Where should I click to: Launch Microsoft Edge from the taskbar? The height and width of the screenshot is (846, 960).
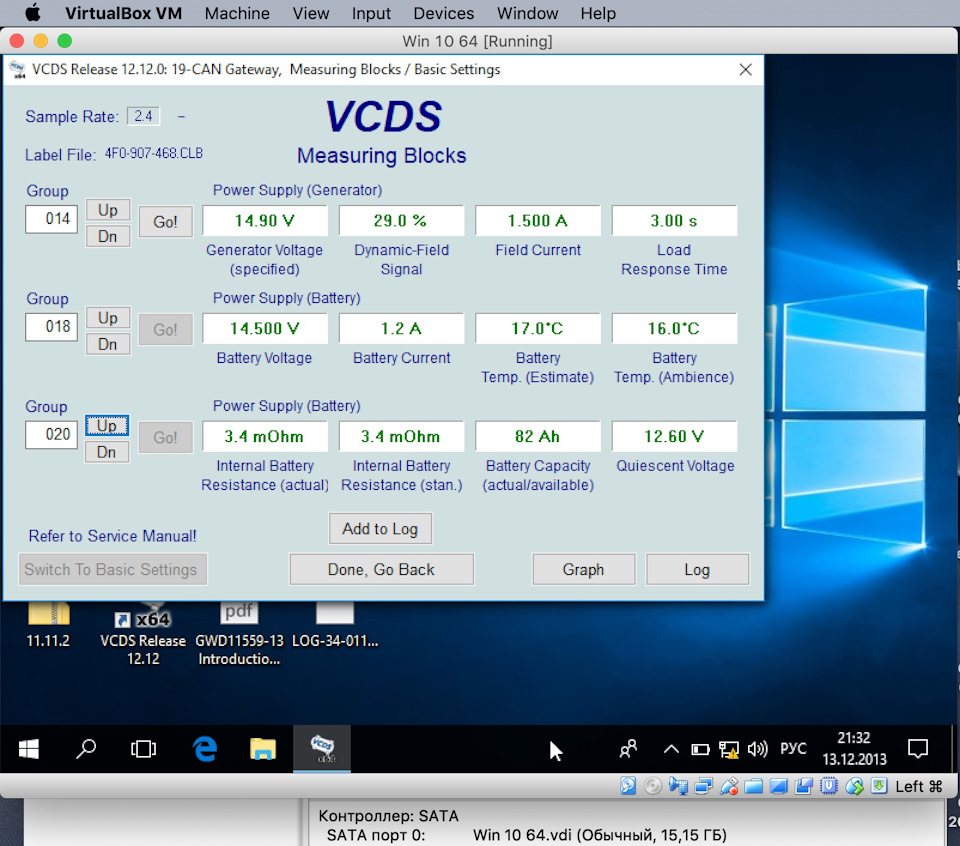click(204, 749)
